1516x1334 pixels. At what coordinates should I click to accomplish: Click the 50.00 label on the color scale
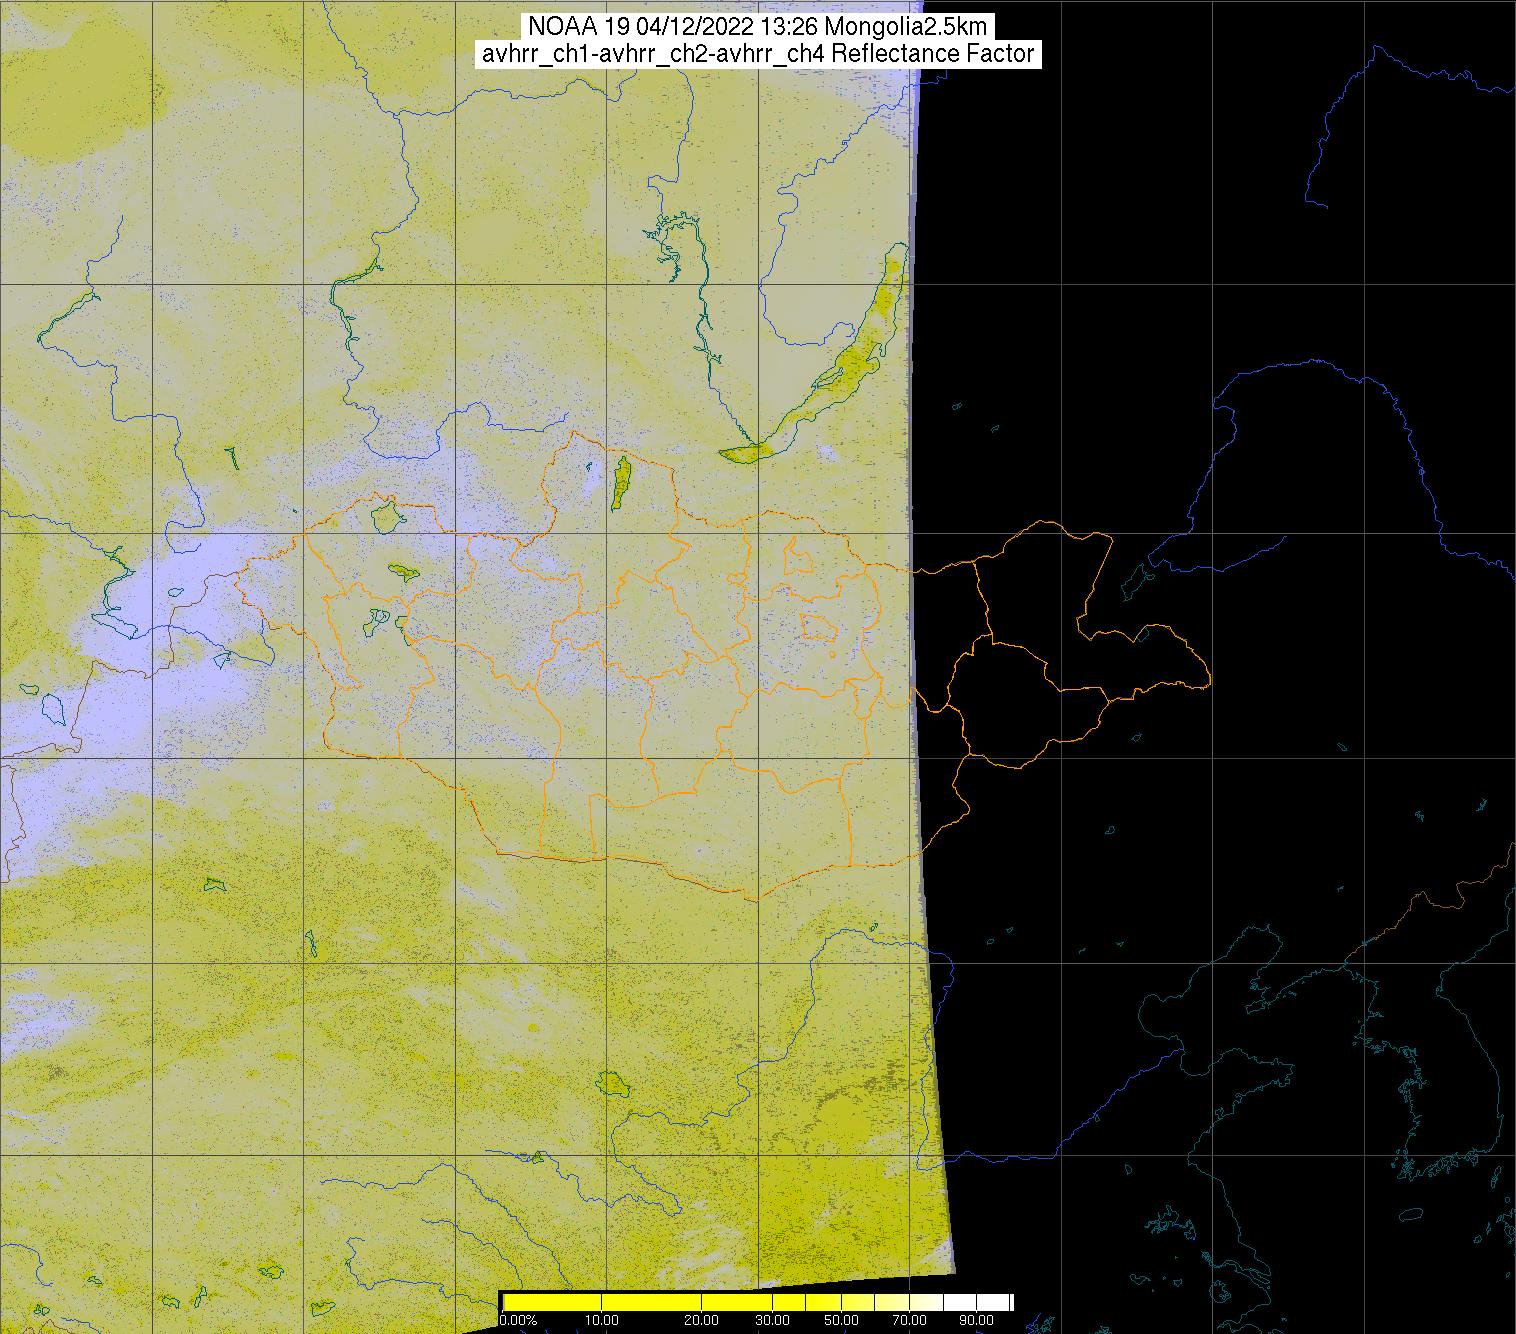click(841, 1321)
